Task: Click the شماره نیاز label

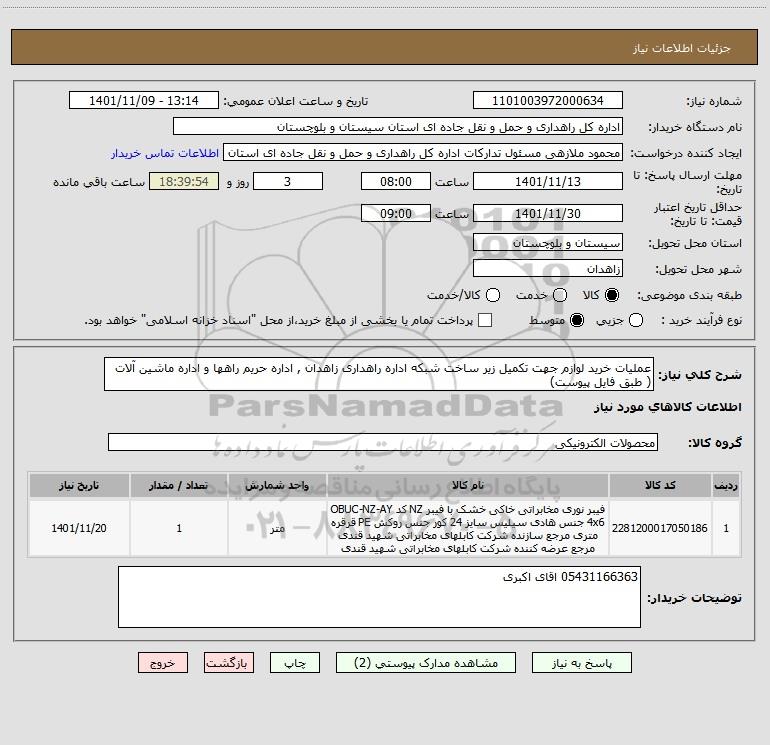Action: pos(714,102)
